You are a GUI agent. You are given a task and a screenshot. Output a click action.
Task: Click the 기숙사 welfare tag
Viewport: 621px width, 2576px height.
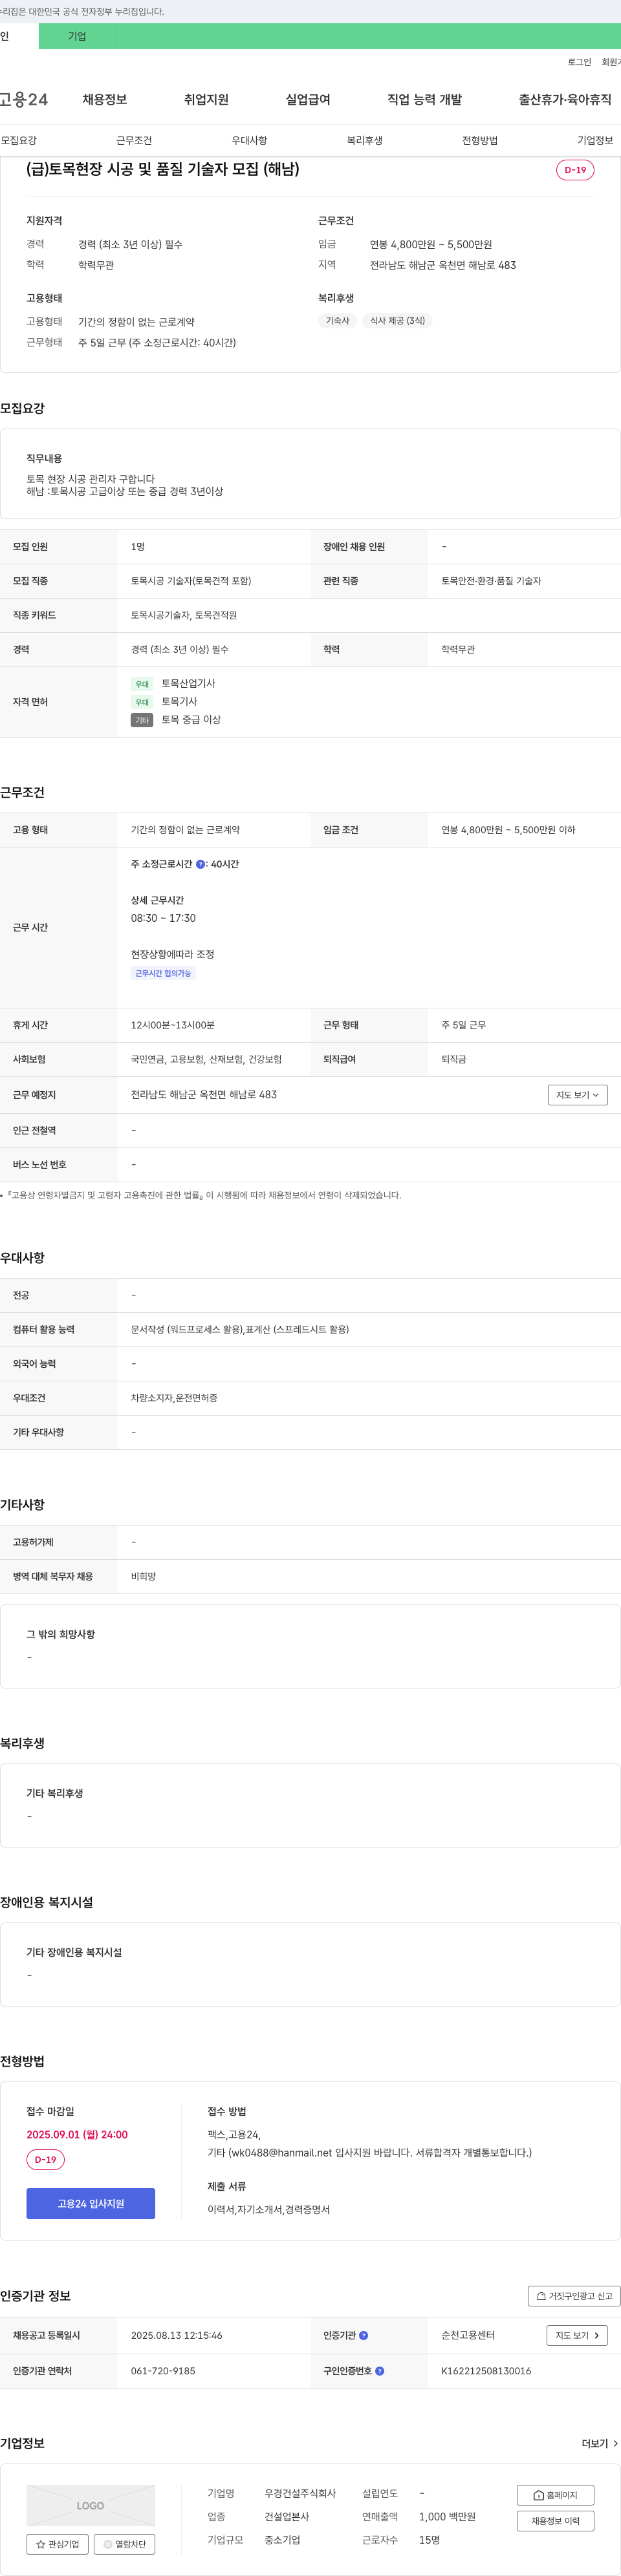click(x=338, y=321)
